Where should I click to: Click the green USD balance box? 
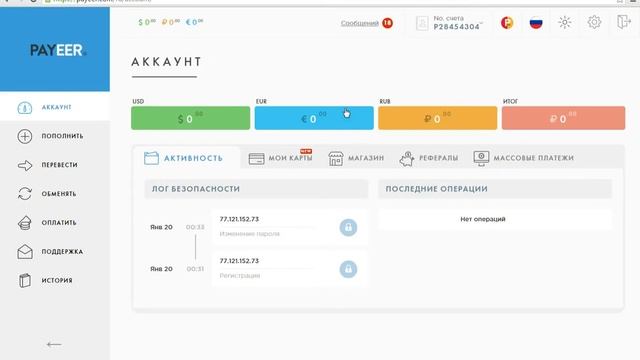pyautogui.click(x=191, y=118)
